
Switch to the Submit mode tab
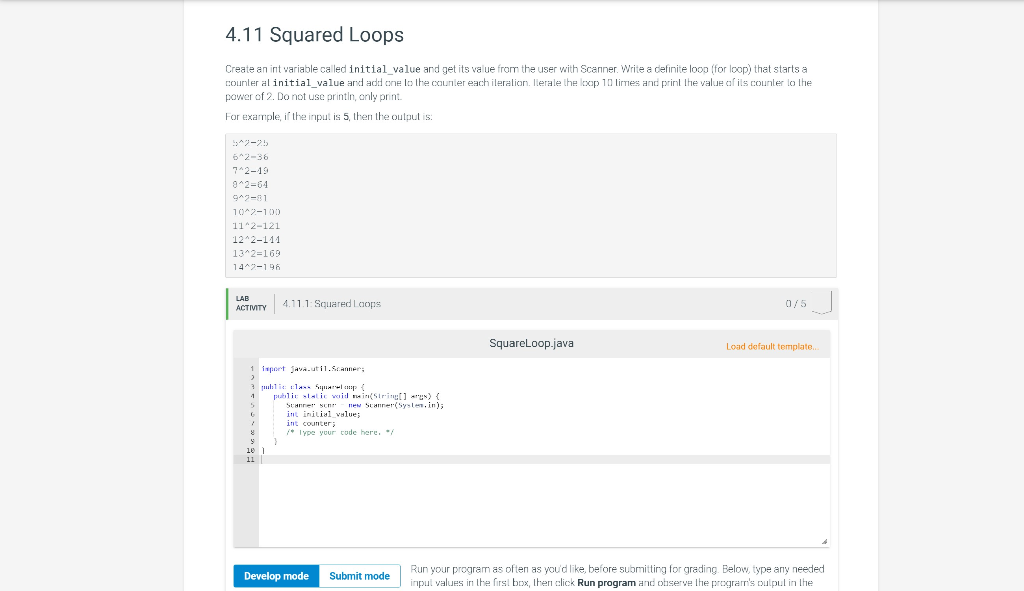[x=358, y=575]
